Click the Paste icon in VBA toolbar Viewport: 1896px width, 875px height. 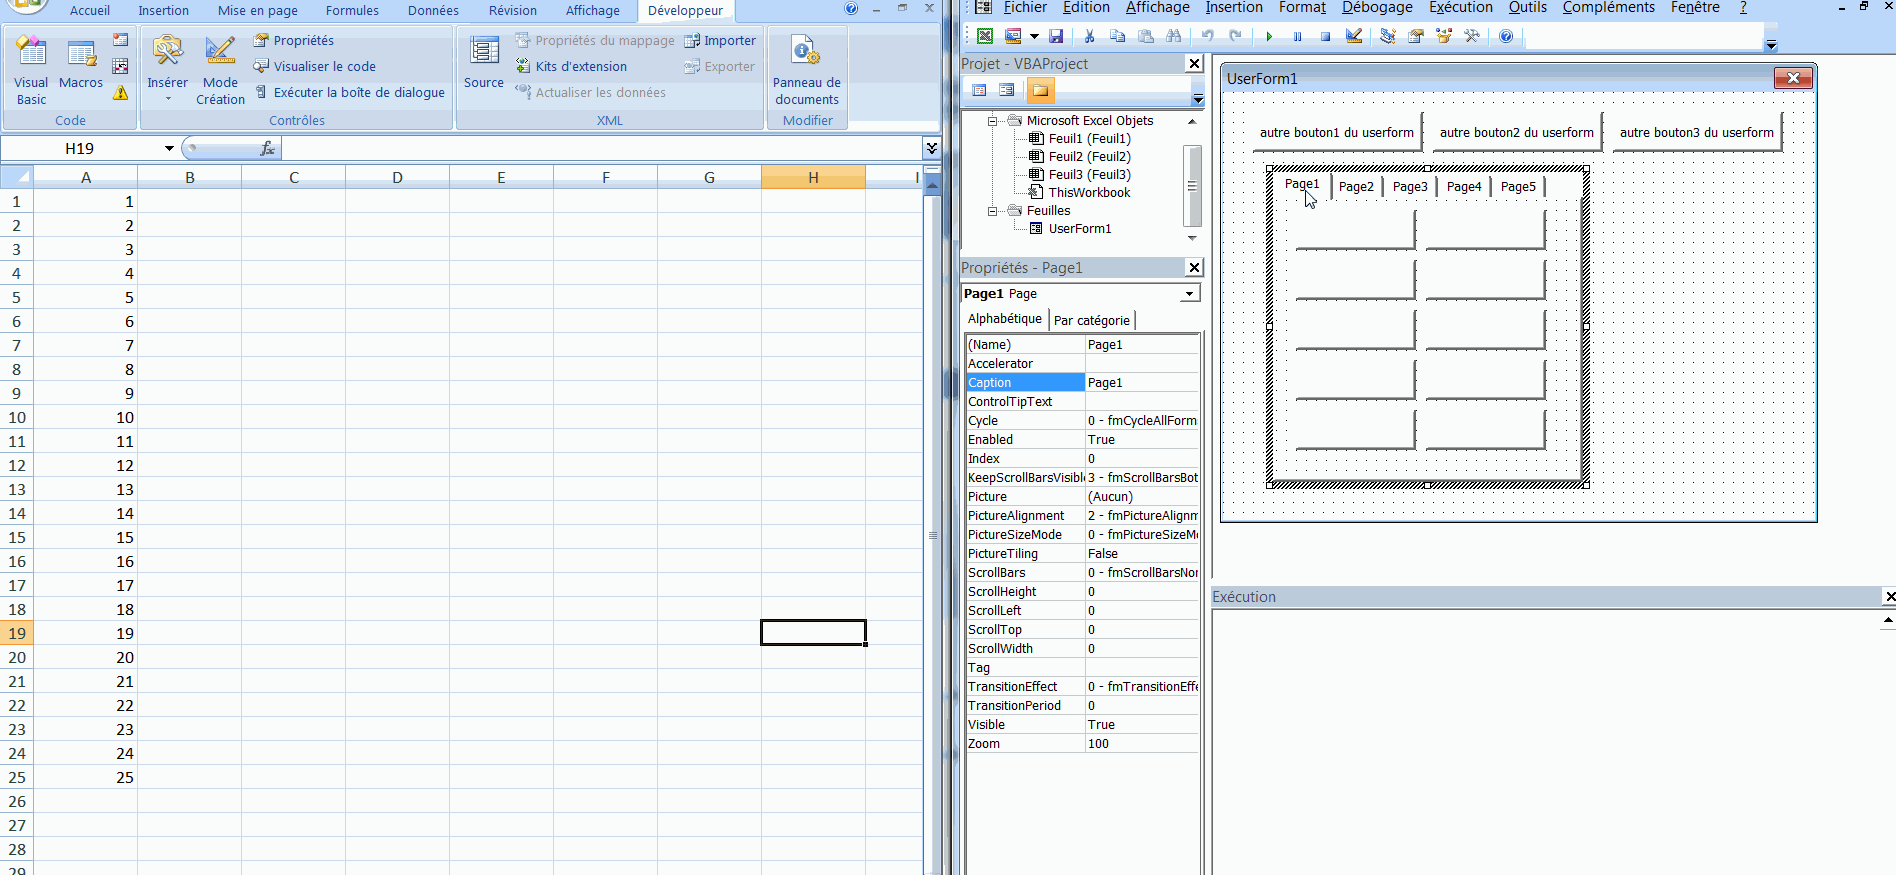(1146, 36)
